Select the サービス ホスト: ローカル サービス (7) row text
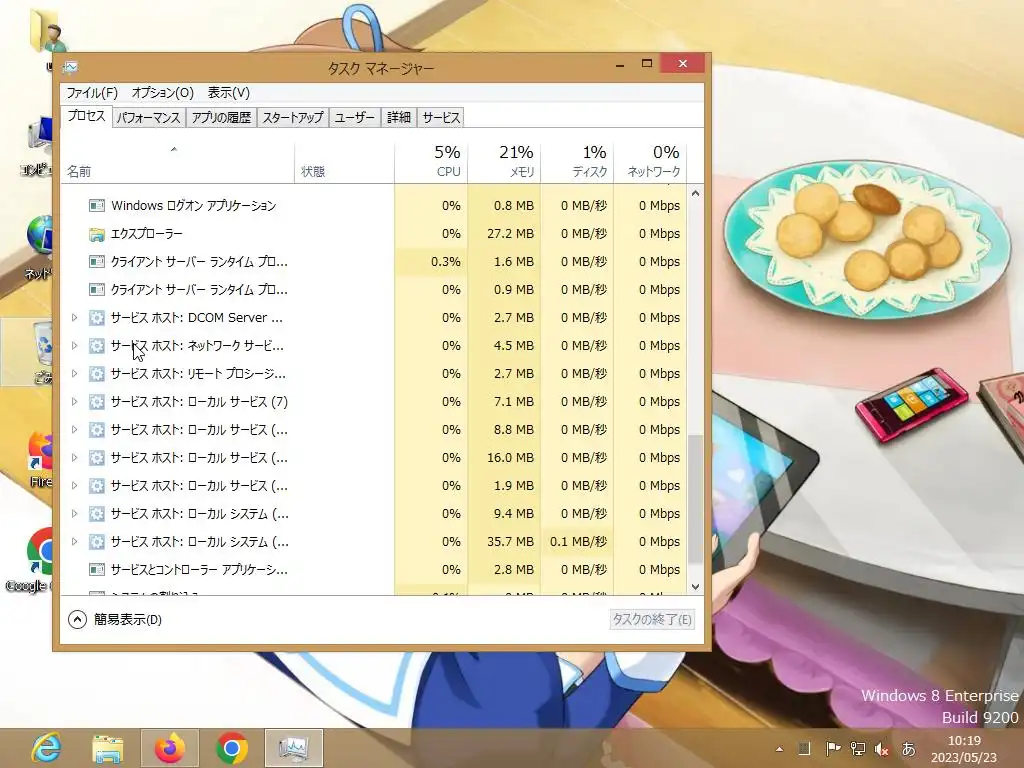 [x=199, y=402]
